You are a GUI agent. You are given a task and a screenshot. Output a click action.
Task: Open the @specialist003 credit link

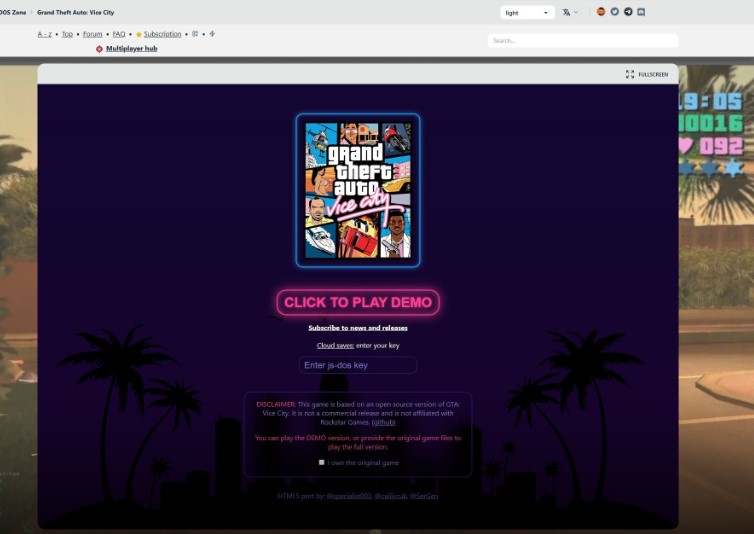[349, 496]
